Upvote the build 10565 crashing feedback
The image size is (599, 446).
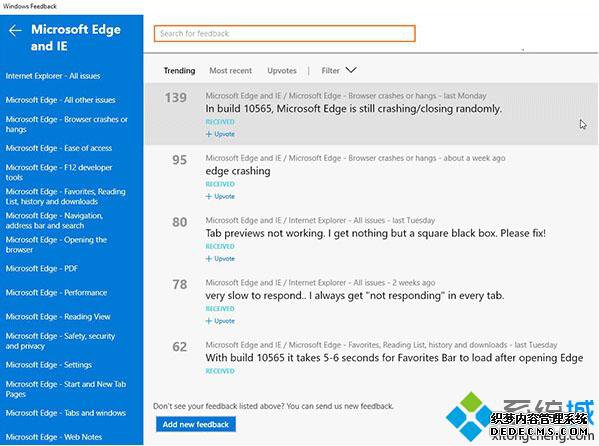click(x=220, y=134)
